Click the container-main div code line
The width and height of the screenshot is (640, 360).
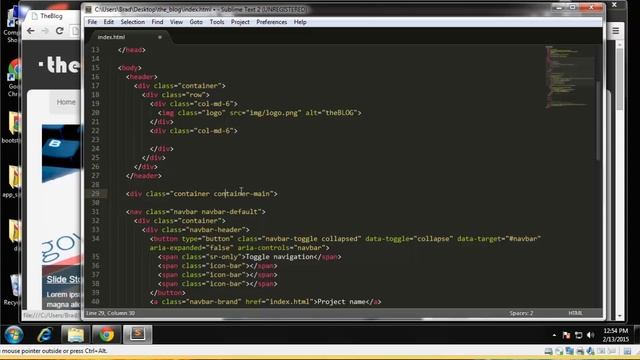pyautogui.click(x=202, y=193)
